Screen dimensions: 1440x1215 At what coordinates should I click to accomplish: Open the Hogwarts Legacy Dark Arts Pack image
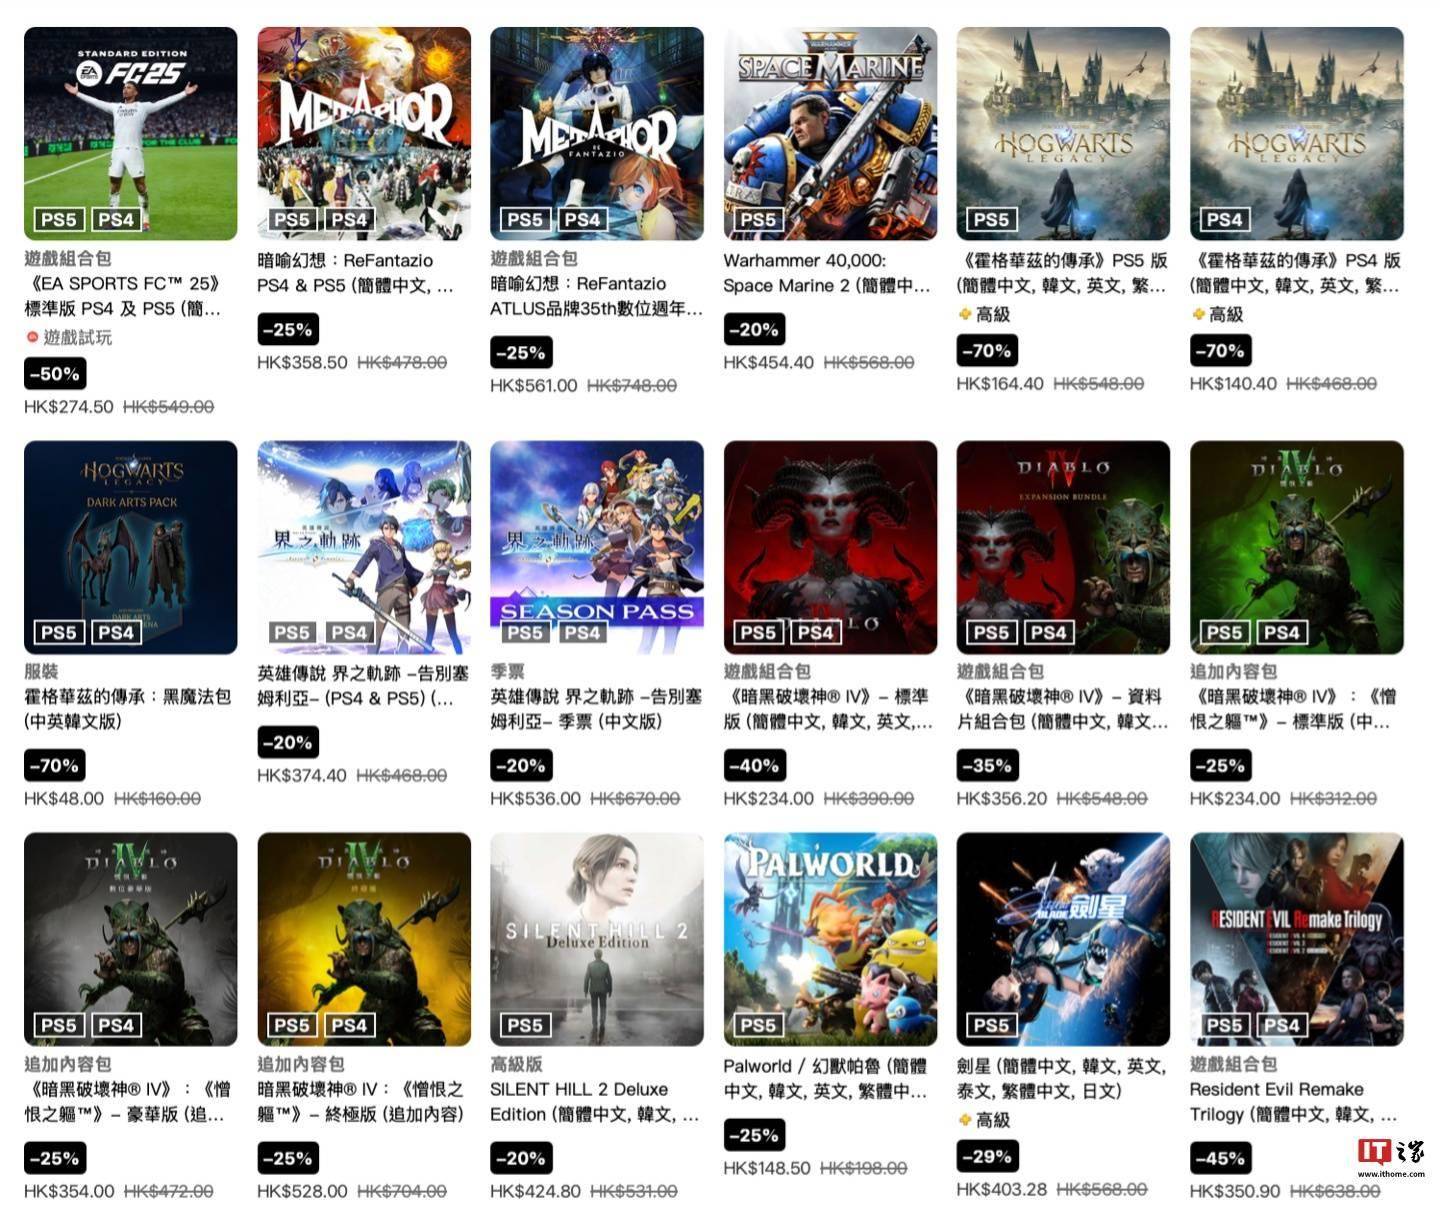[131, 547]
